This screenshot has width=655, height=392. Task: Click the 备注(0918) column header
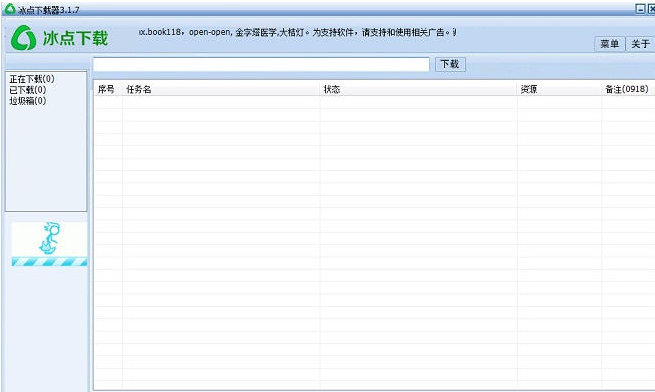point(627,89)
